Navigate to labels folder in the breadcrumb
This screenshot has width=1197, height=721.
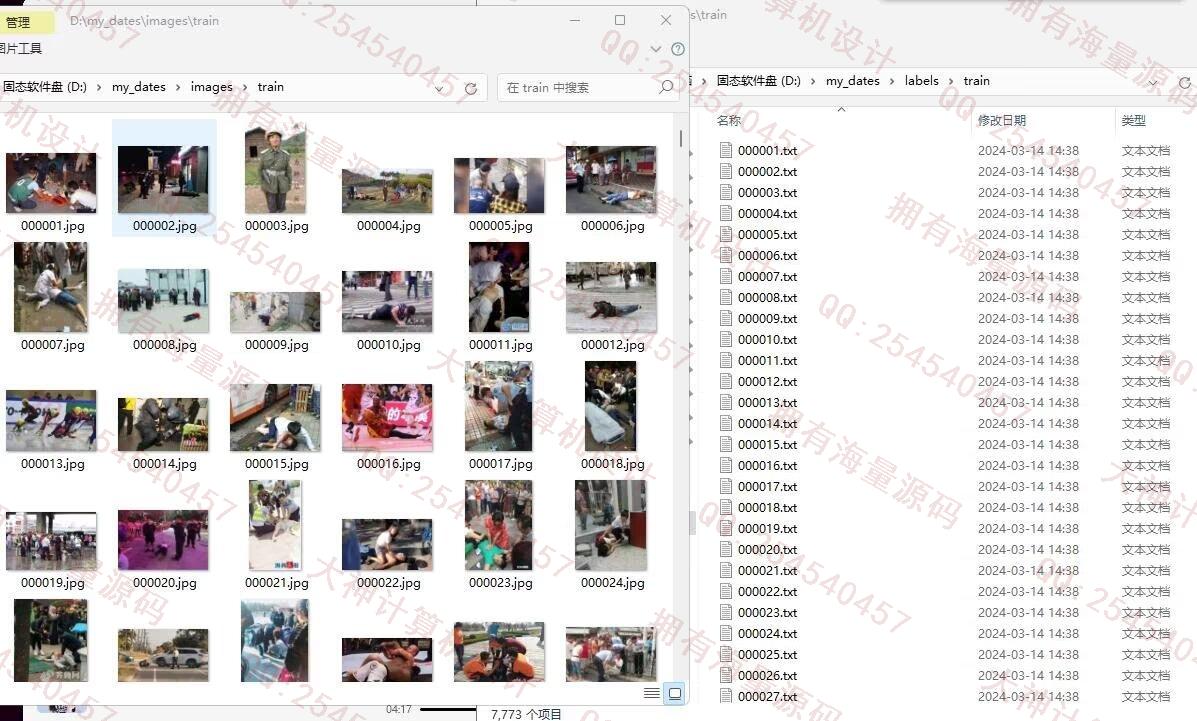(x=921, y=81)
